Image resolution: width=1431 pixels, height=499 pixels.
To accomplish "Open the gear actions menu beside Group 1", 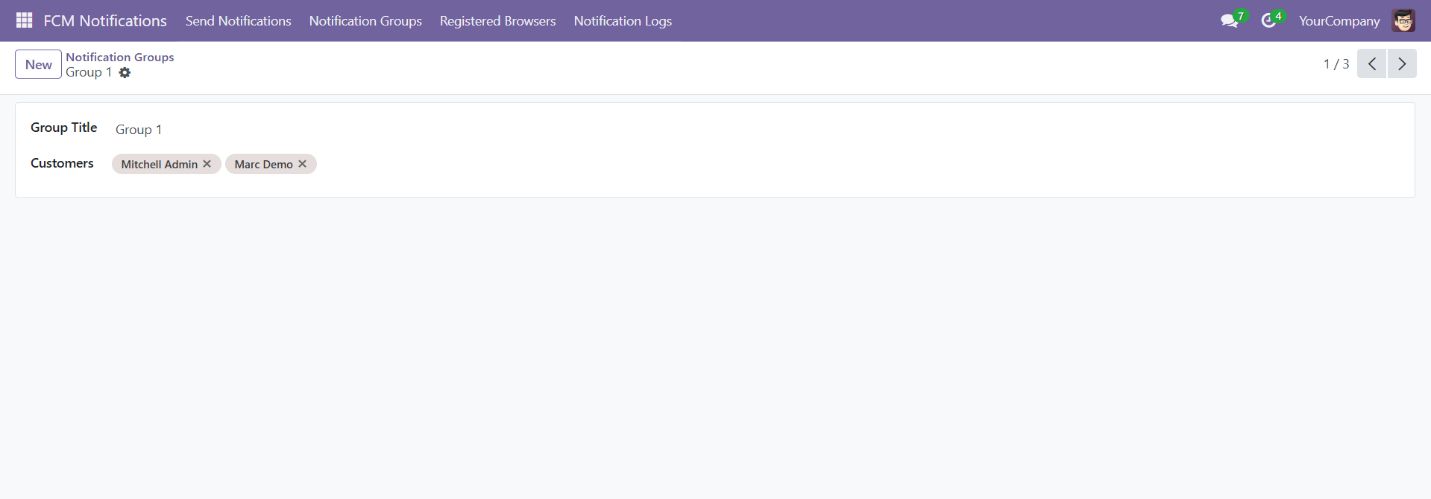I will point(125,73).
